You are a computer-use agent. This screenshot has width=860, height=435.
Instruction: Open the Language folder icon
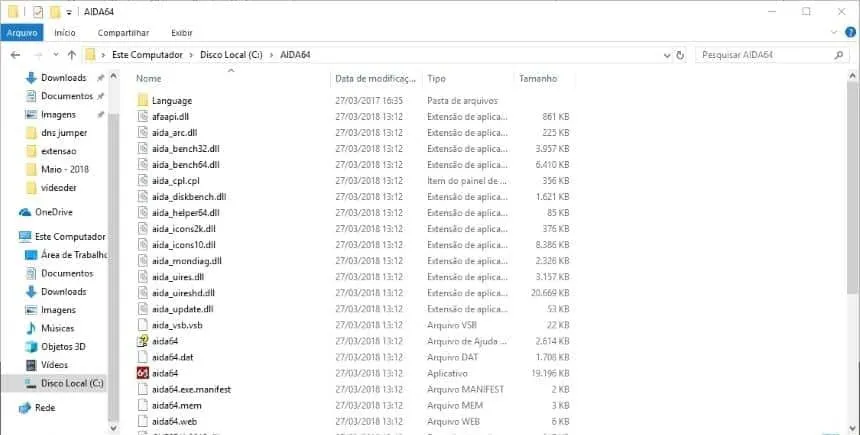(x=143, y=100)
